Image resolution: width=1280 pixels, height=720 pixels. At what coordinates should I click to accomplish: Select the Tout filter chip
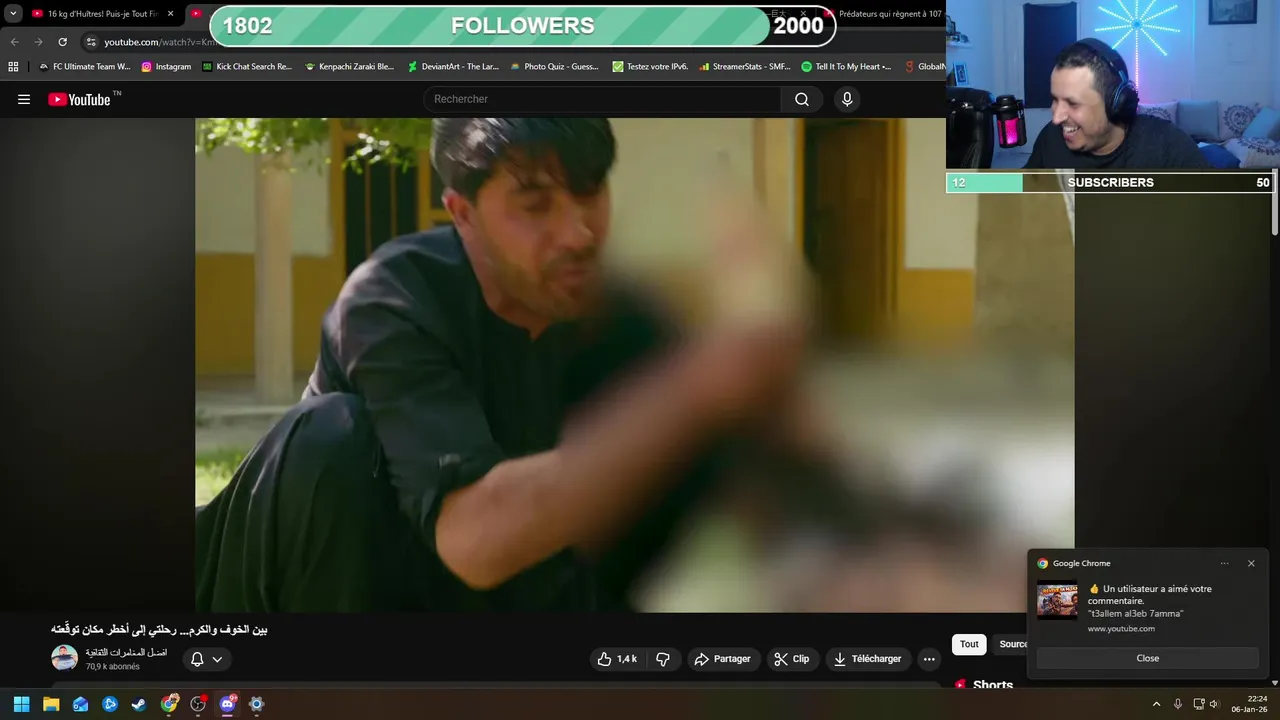click(x=969, y=644)
